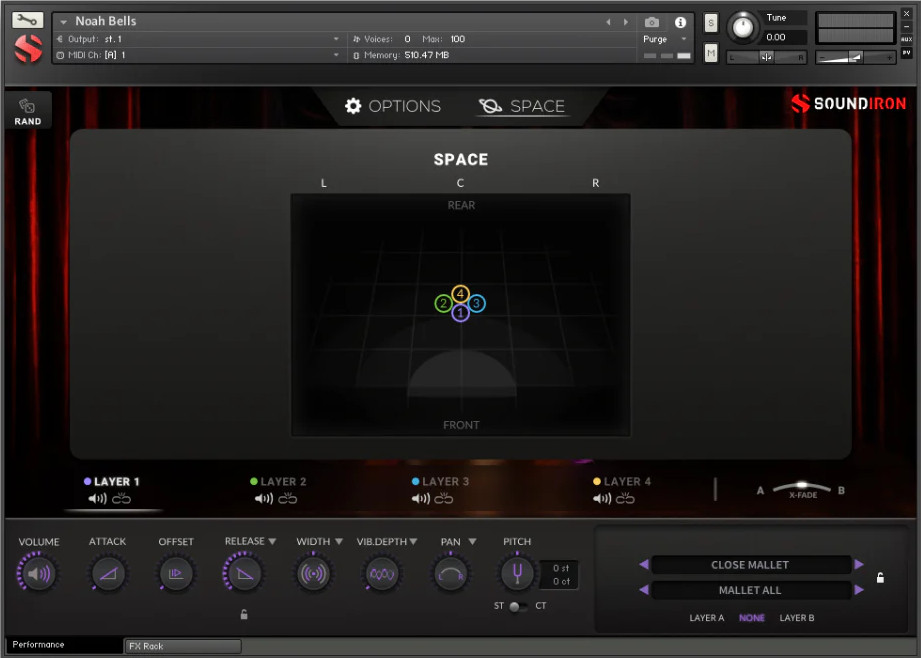Mute Layer 1 using its speaker icon
The height and width of the screenshot is (658, 921).
point(97,498)
